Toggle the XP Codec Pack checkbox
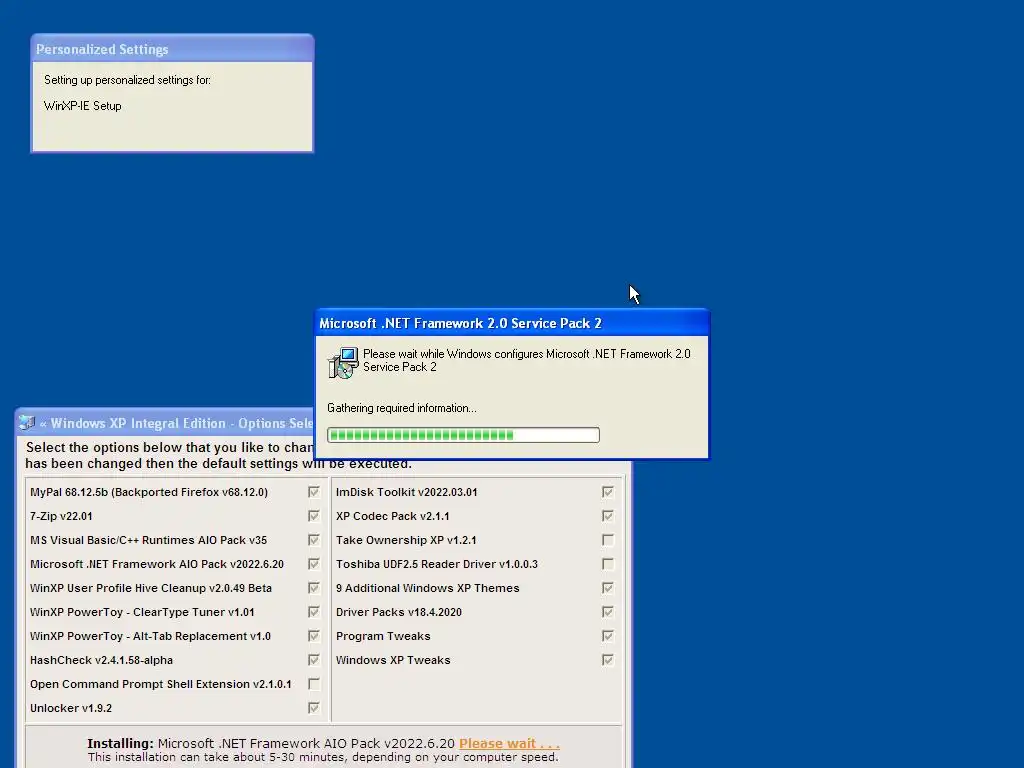This screenshot has width=1024, height=768. (x=608, y=516)
